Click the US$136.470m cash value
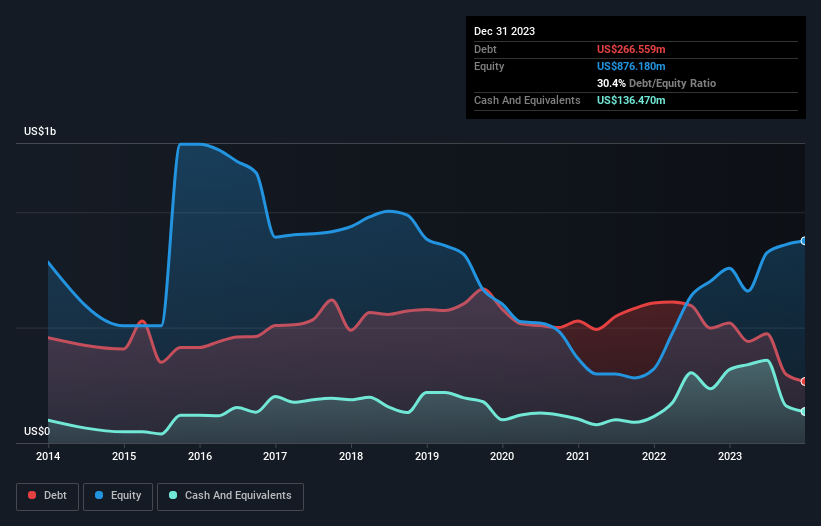821x526 pixels. tap(631, 100)
